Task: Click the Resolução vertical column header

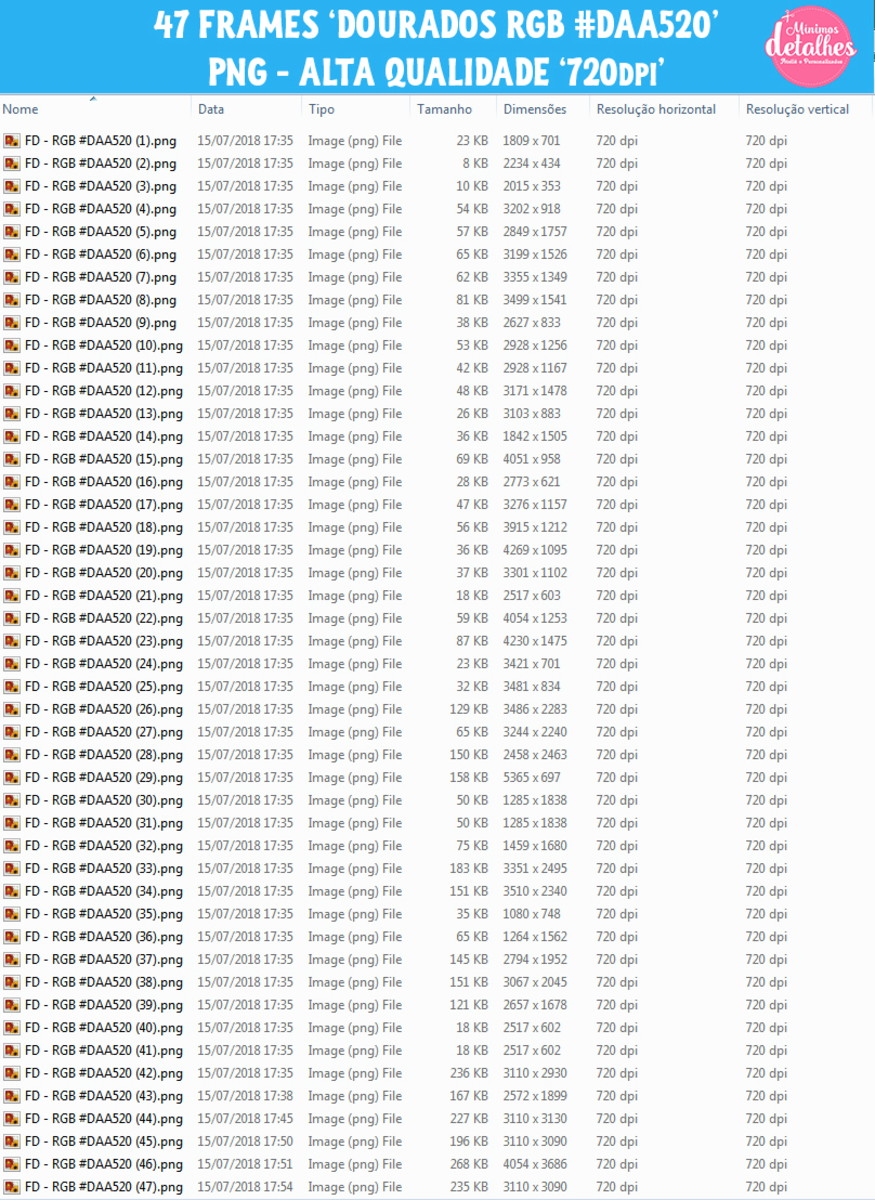Action: [x=797, y=110]
